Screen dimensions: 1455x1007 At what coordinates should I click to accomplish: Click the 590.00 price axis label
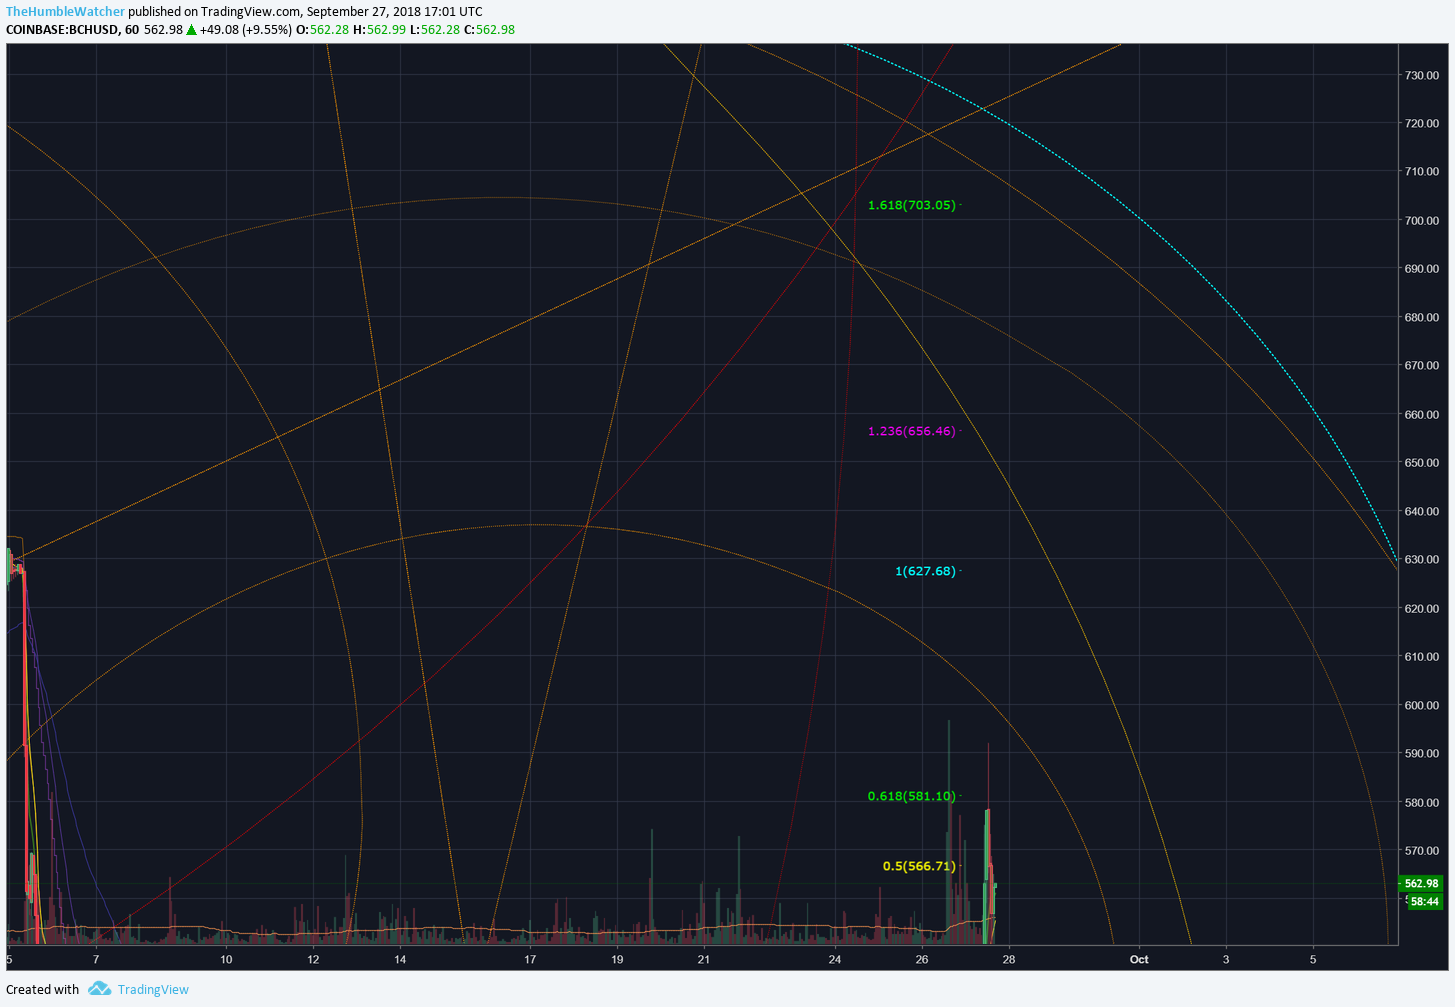tap(1422, 754)
